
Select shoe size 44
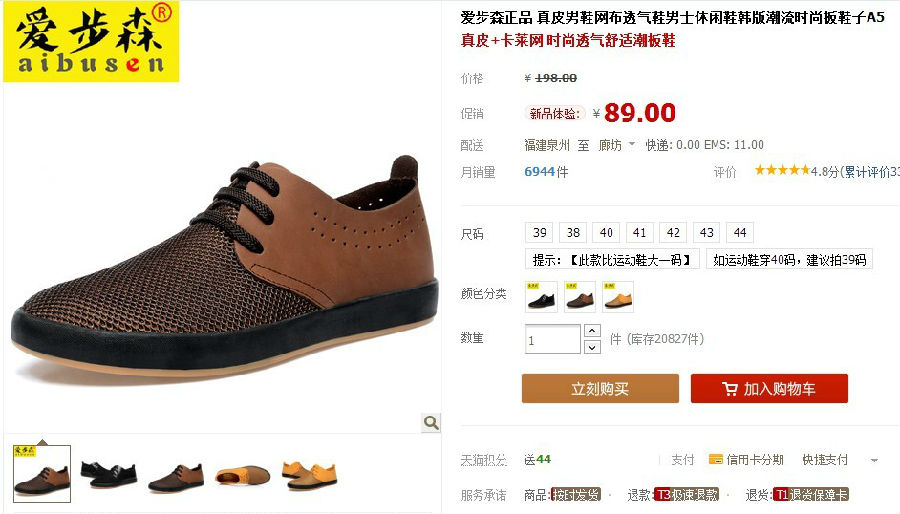[x=740, y=232]
